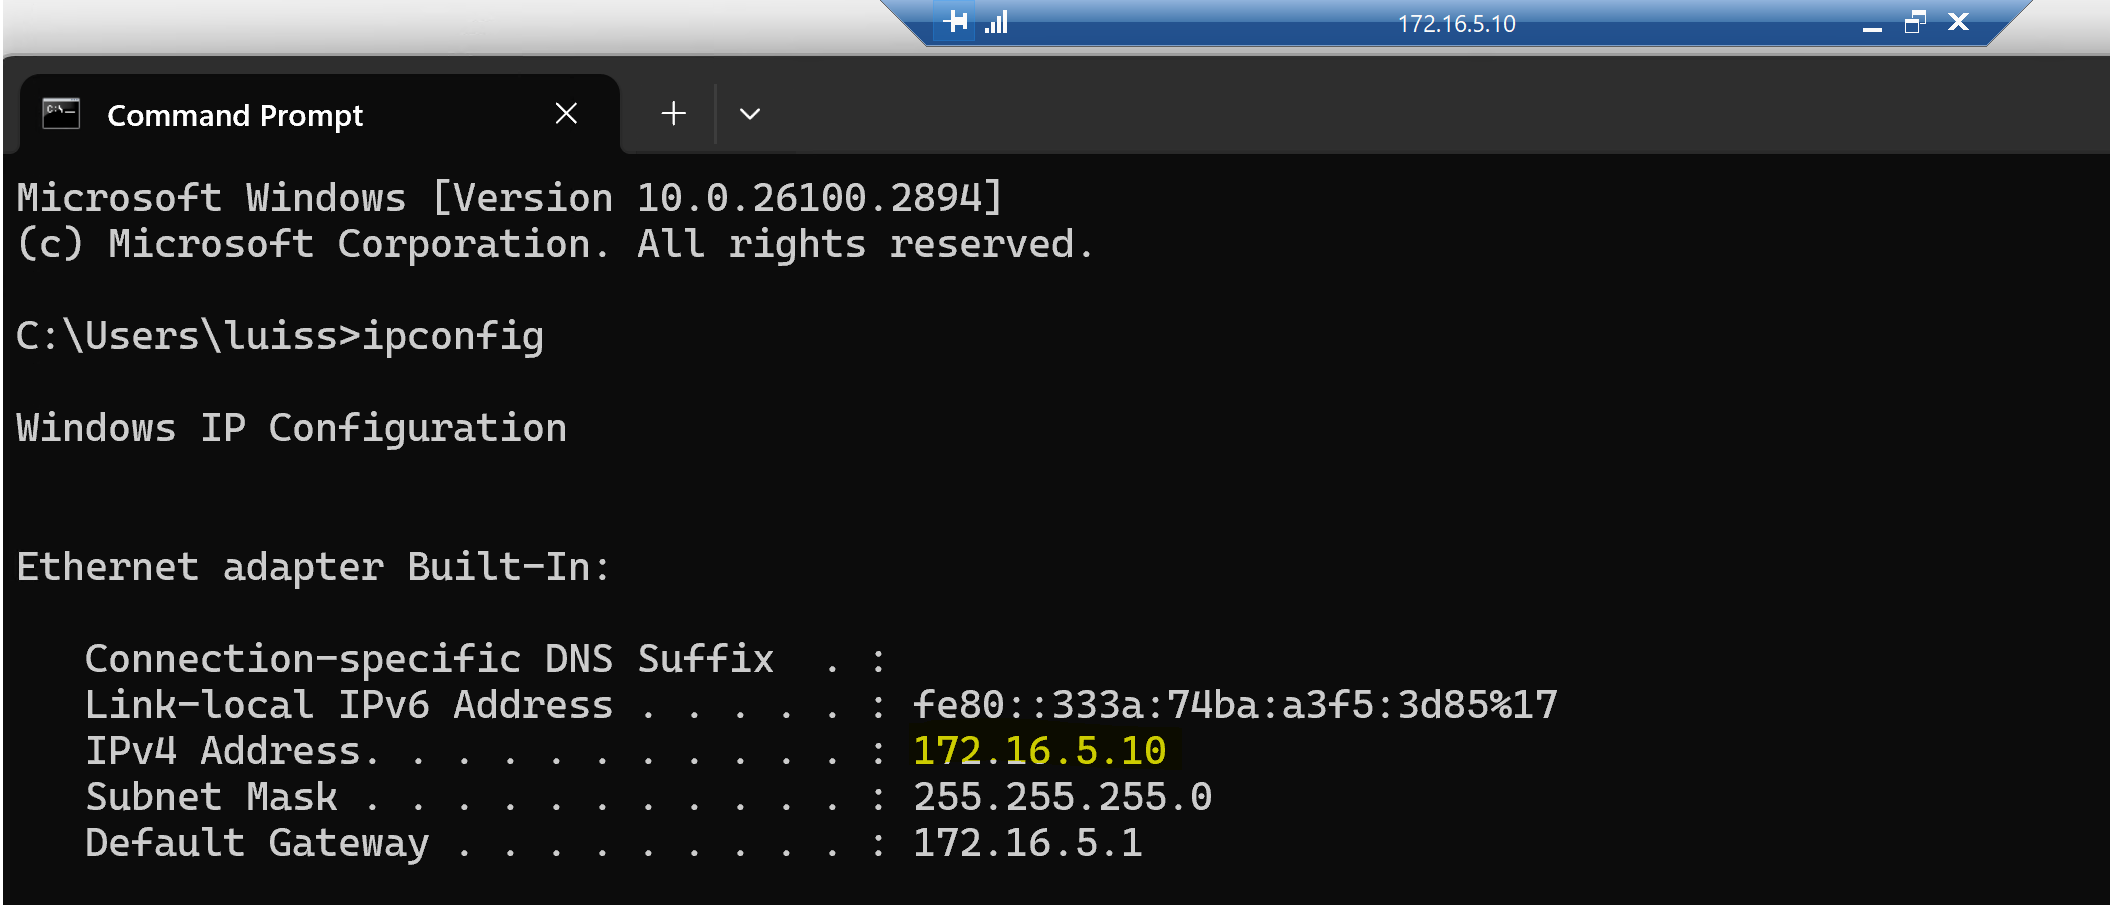Click the Microsoft Windows version line

[510, 198]
